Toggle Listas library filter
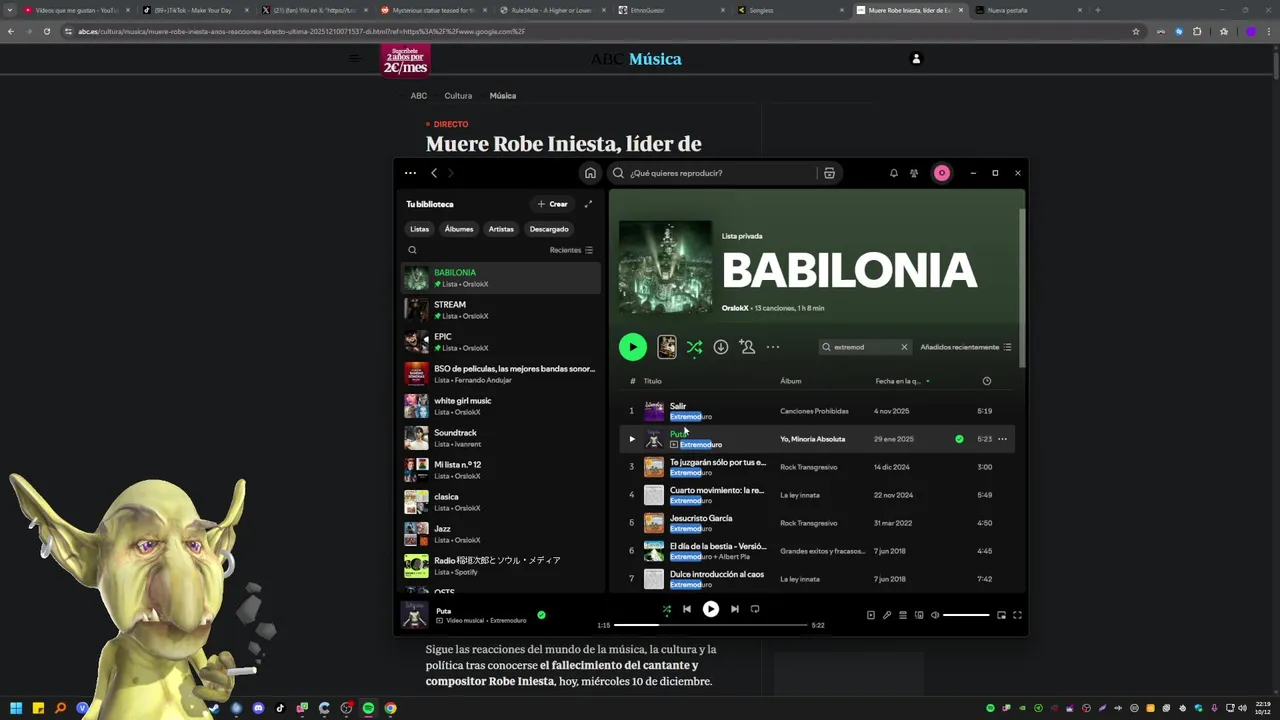Image resolution: width=1280 pixels, height=720 pixels. click(x=419, y=229)
